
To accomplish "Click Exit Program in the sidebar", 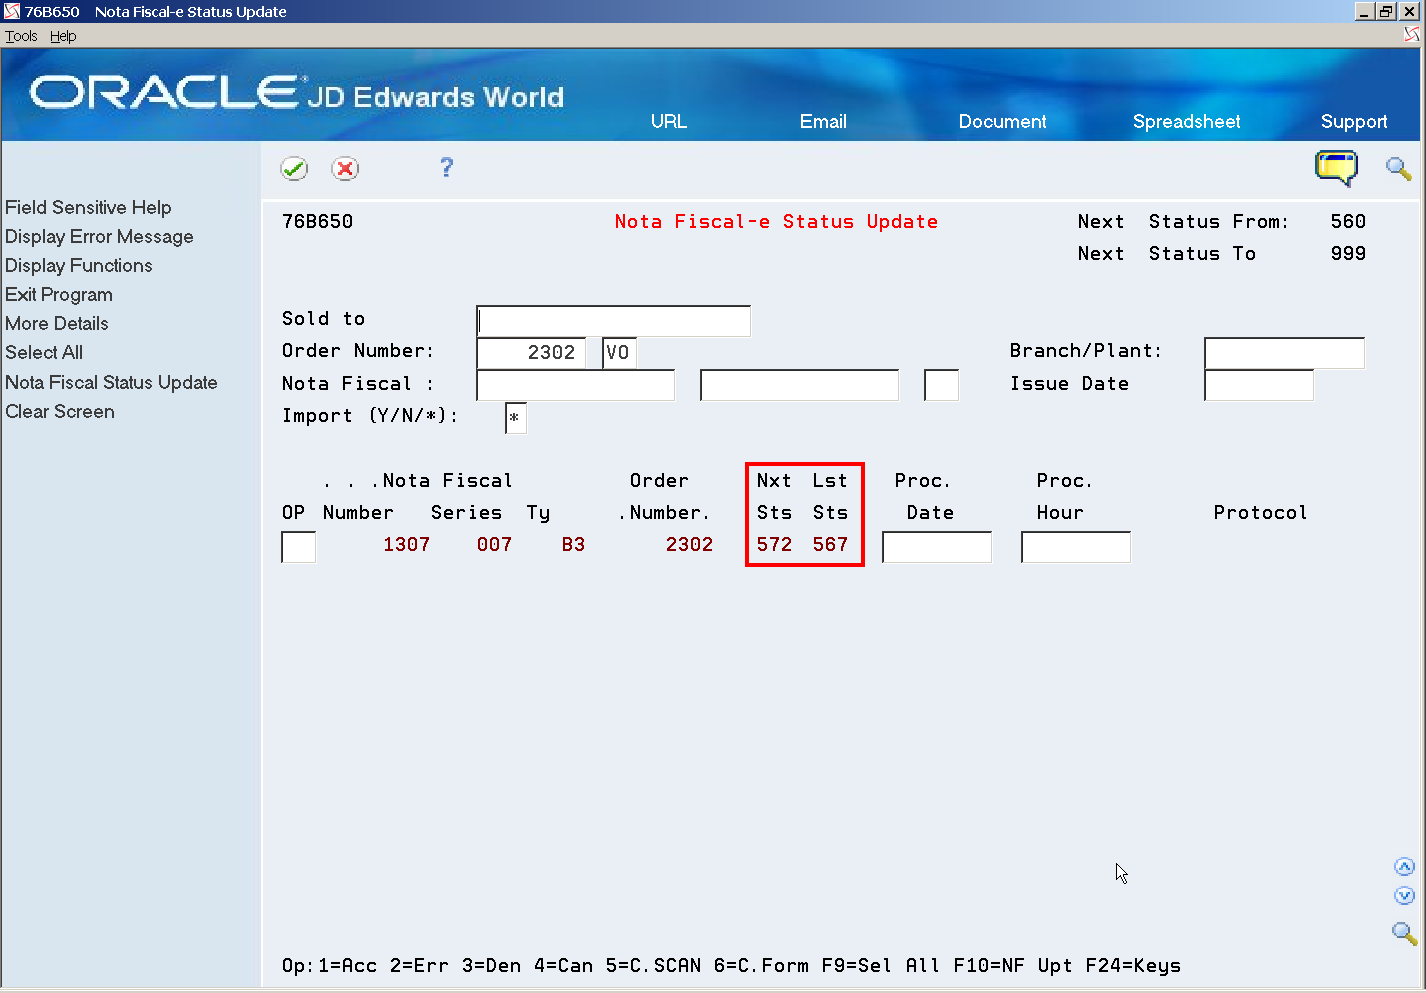I will [59, 294].
